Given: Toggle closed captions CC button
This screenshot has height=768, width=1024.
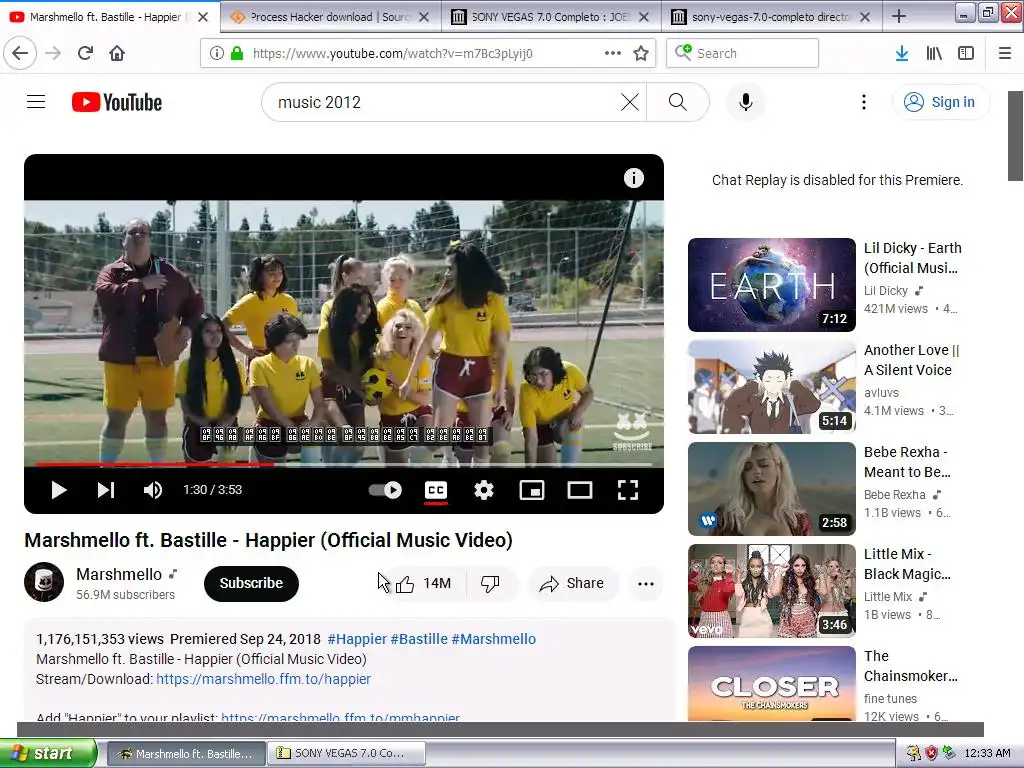Looking at the screenshot, I should [x=436, y=490].
